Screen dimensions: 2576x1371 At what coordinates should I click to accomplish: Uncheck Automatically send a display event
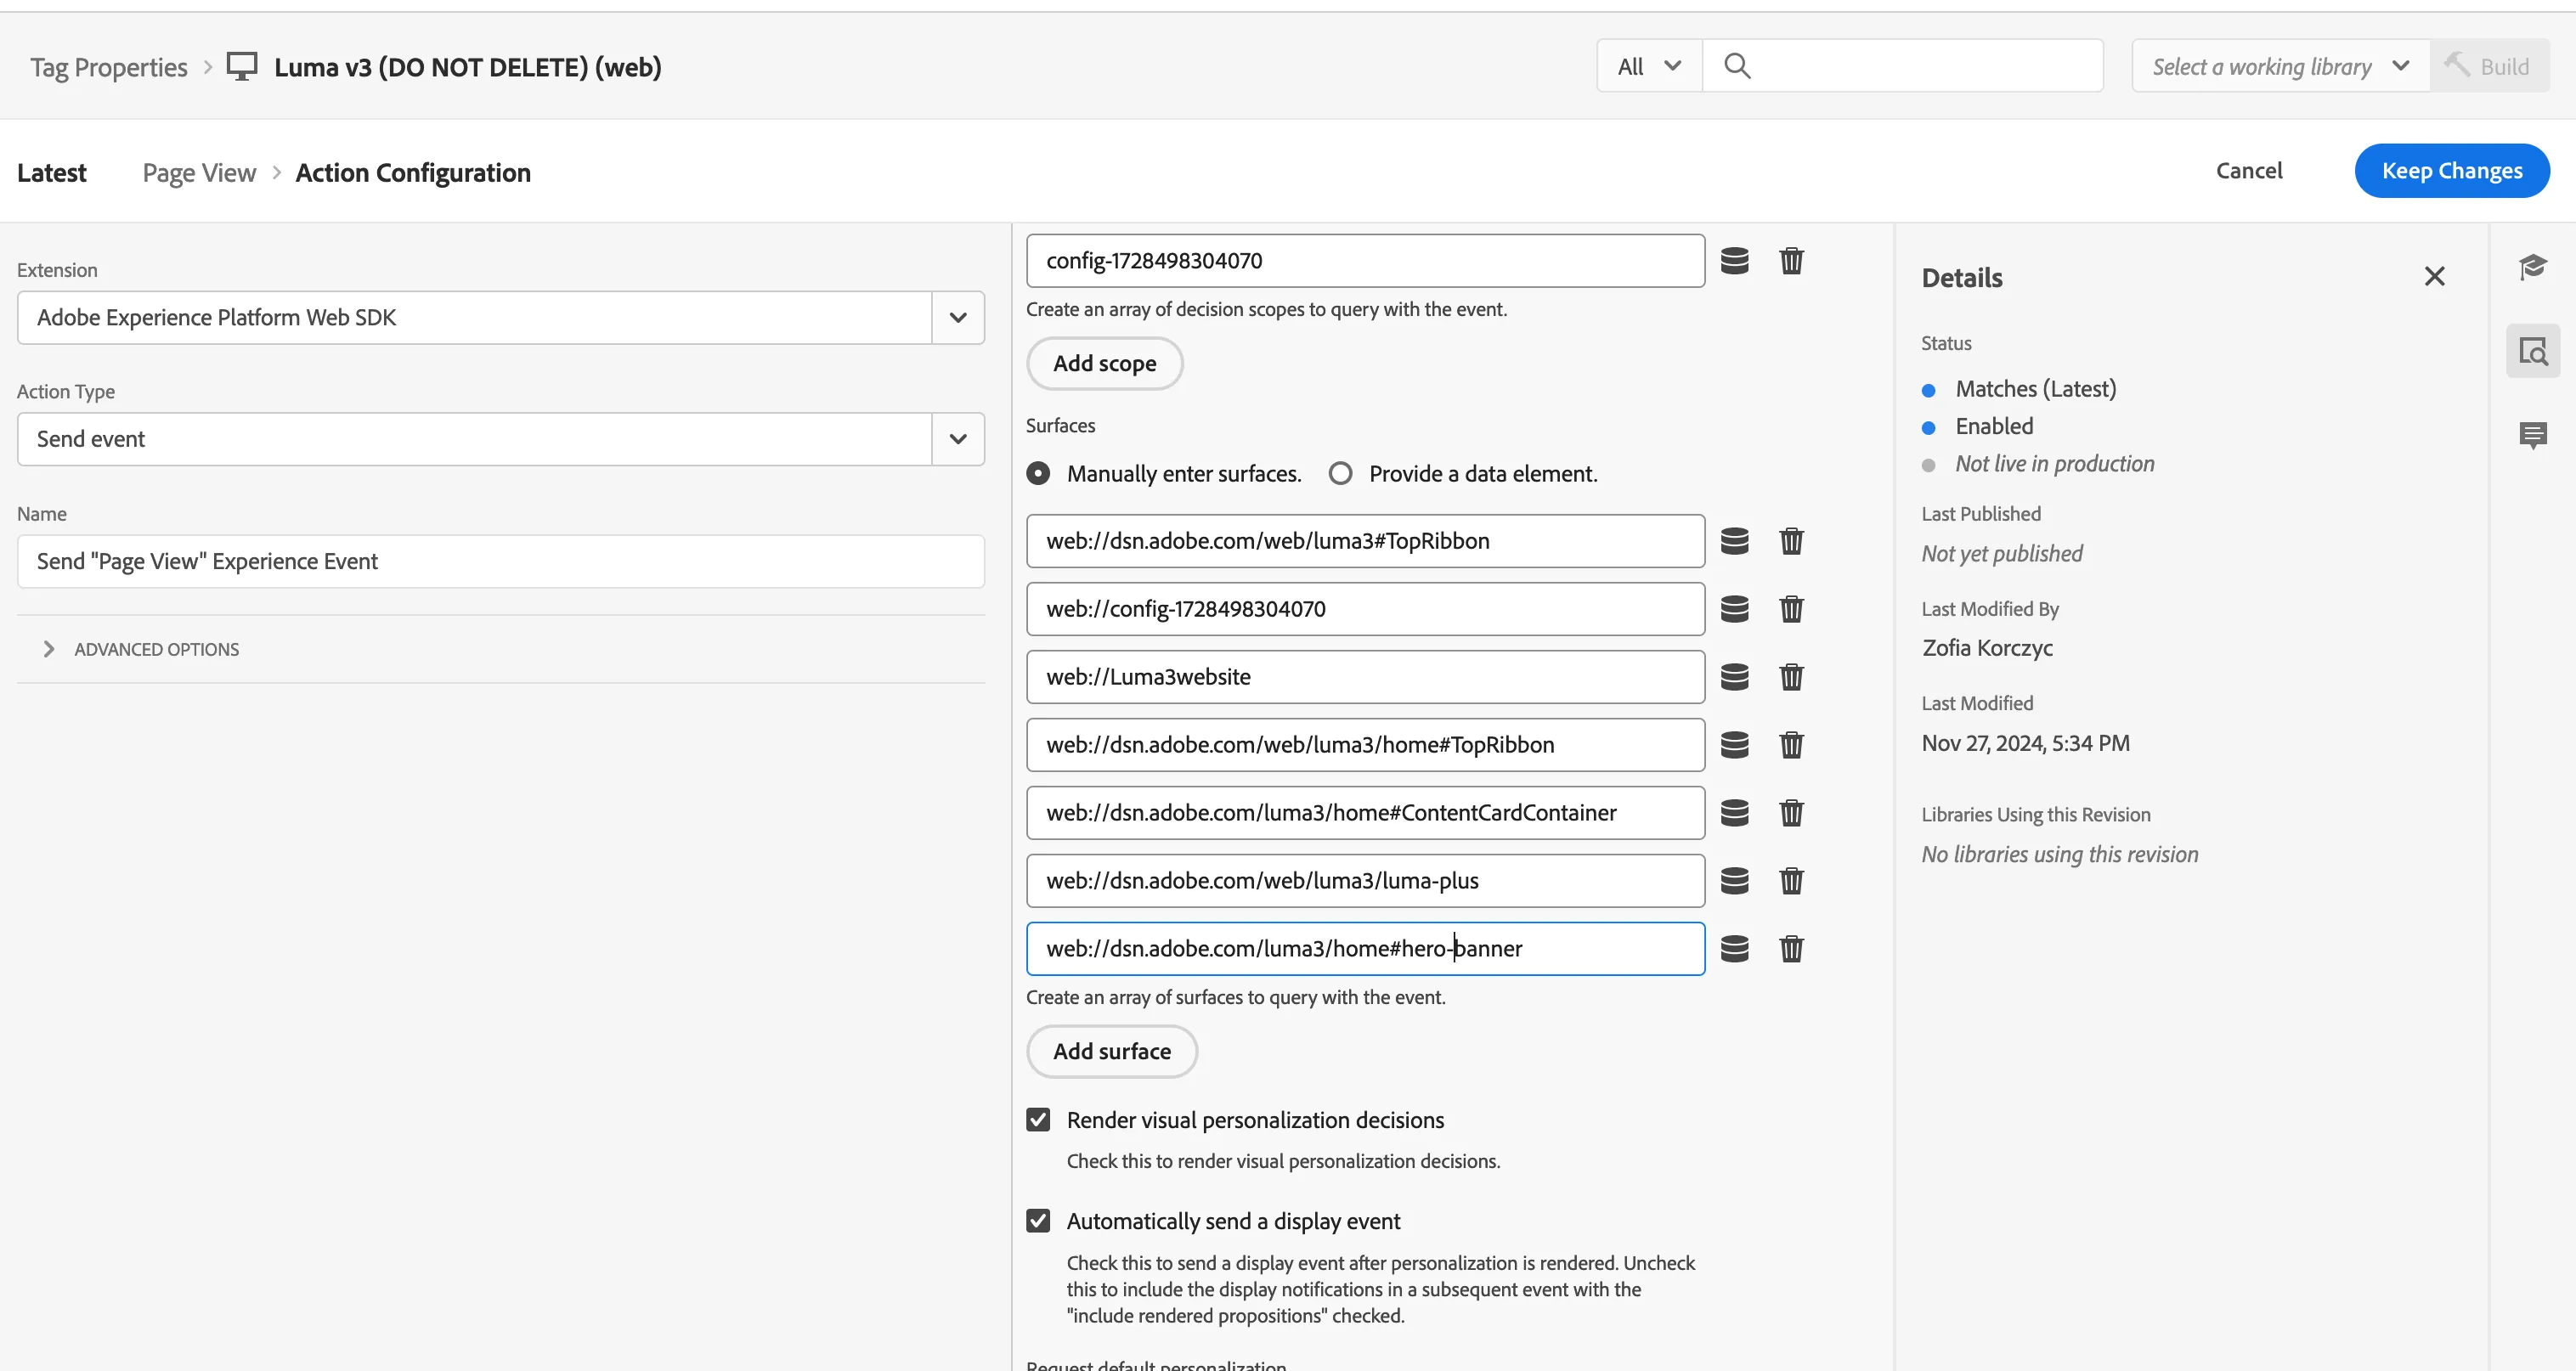coord(1038,1221)
